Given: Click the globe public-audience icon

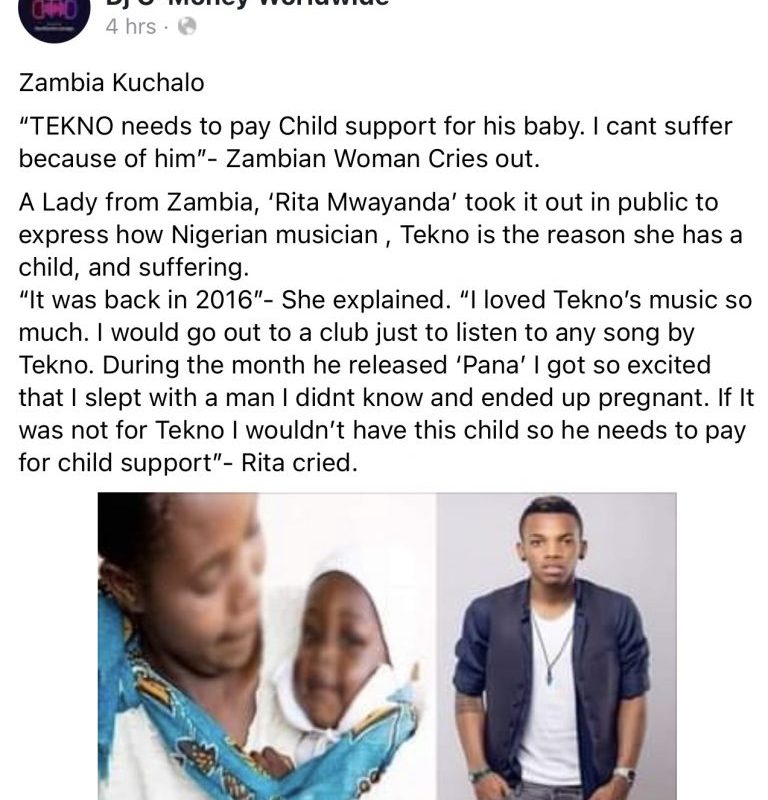Looking at the screenshot, I should pos(186,27).
